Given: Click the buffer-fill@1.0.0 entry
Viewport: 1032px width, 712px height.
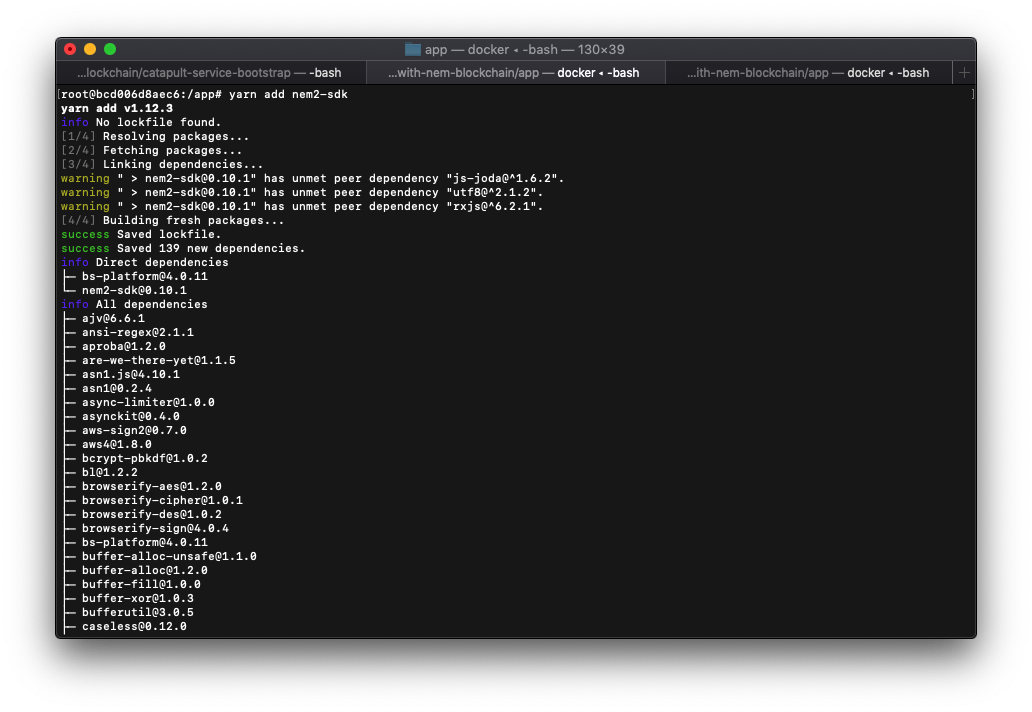Looking at the screenshot, I should [x=141, y=584].
